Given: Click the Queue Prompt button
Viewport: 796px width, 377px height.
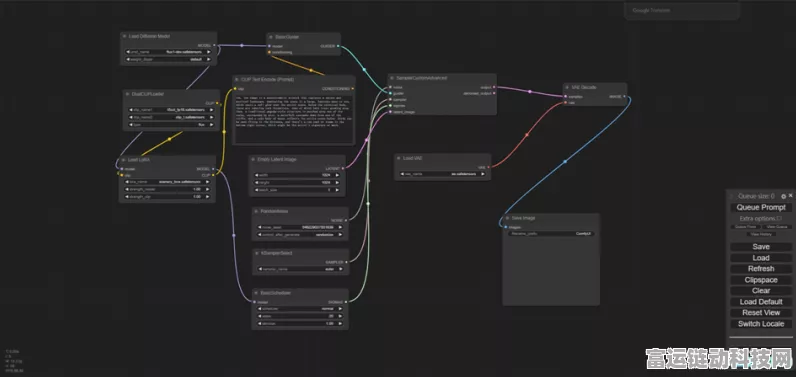Looking at the screenshot, I should 761,207.
